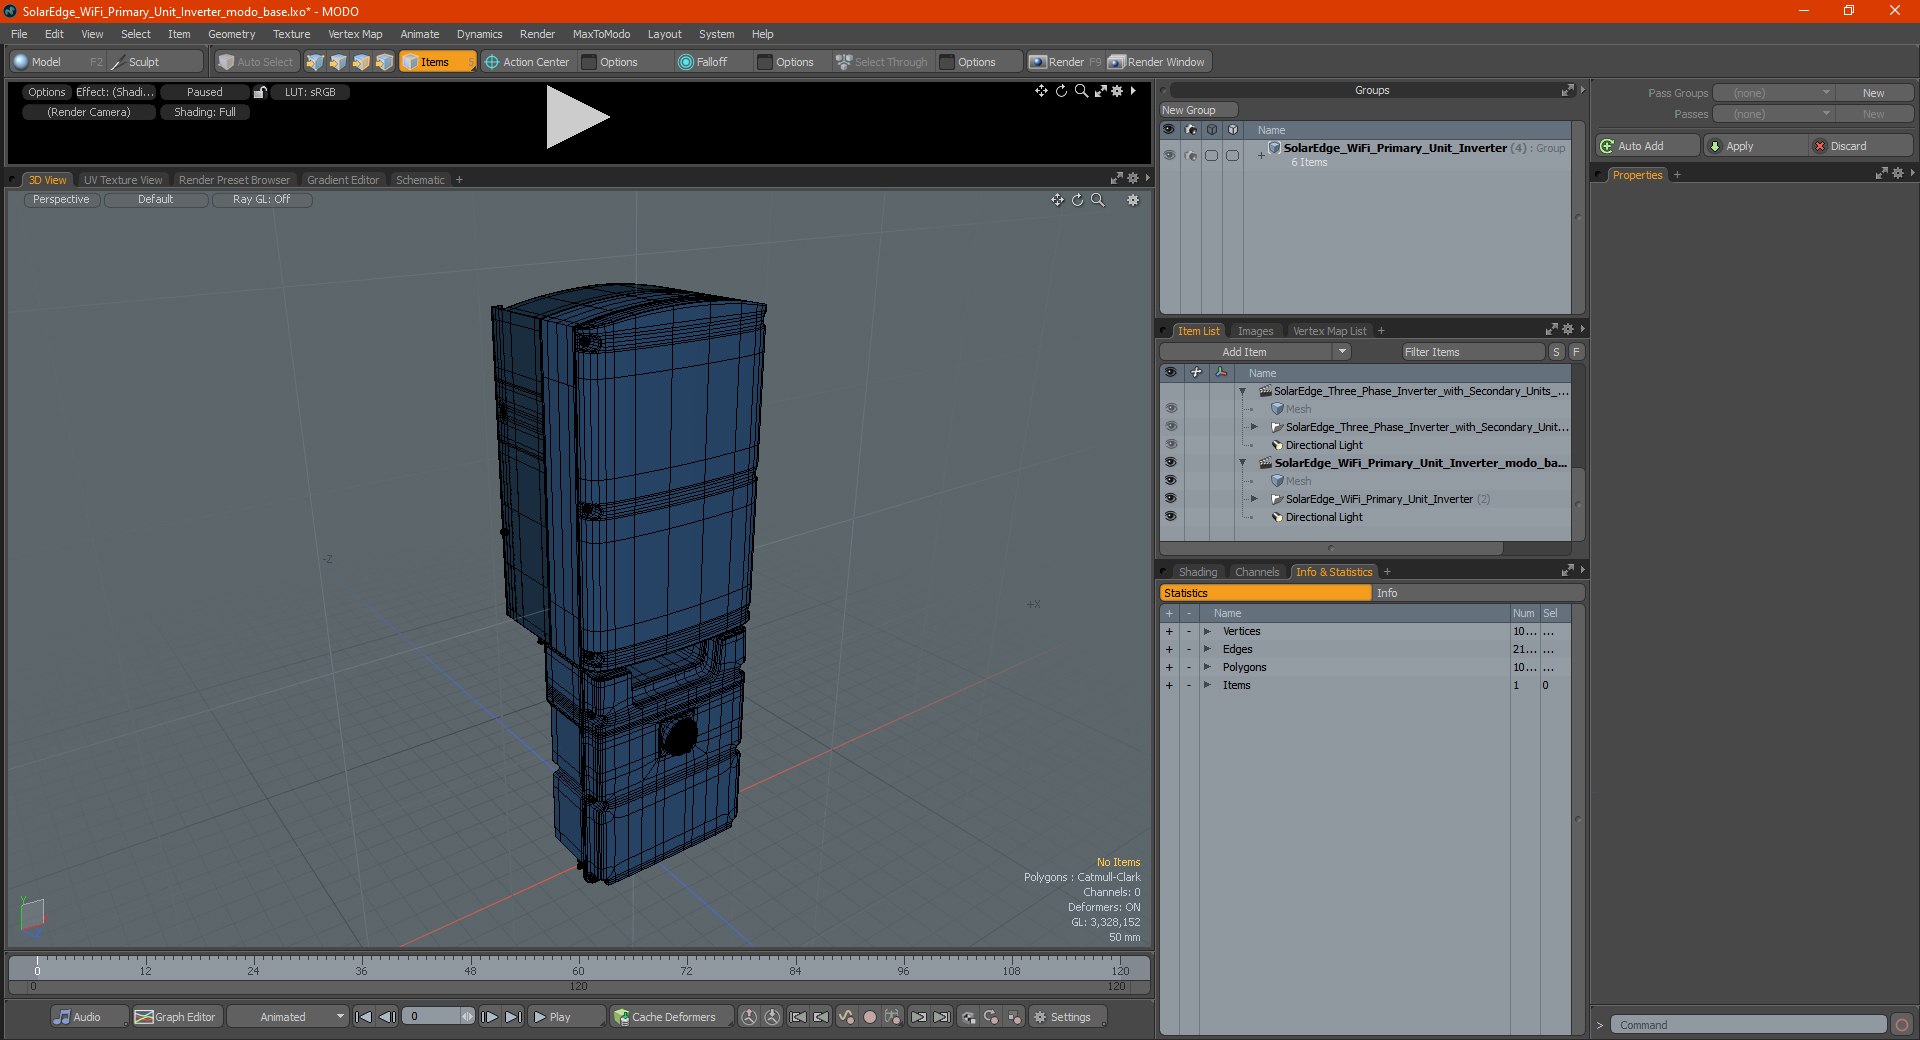Click Auto Add button
Image resolution: width=1920 pixels, height=1040 pixels.
[1647, 146]
